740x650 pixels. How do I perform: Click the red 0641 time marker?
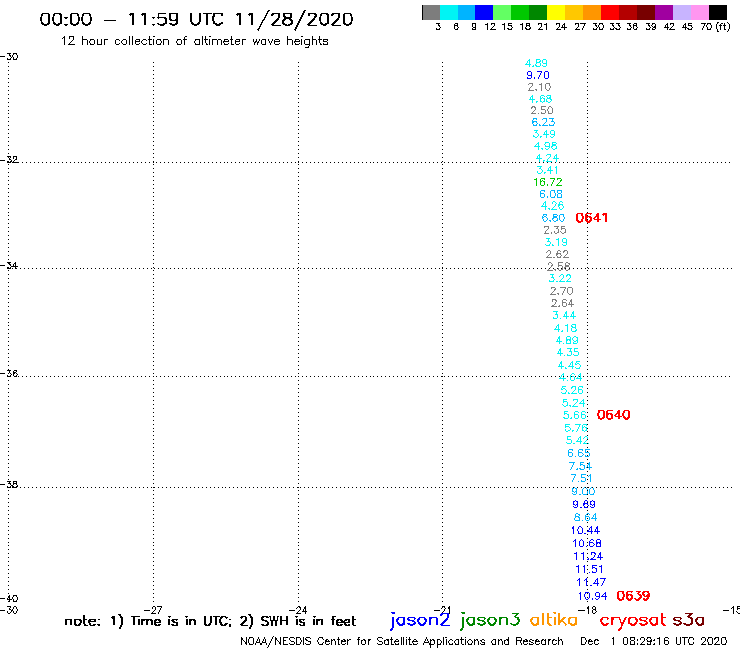tap(591, 218)
